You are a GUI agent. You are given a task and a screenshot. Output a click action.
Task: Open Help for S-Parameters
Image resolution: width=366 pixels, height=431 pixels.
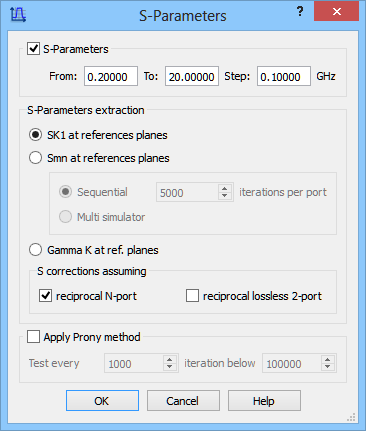point(264,401)
